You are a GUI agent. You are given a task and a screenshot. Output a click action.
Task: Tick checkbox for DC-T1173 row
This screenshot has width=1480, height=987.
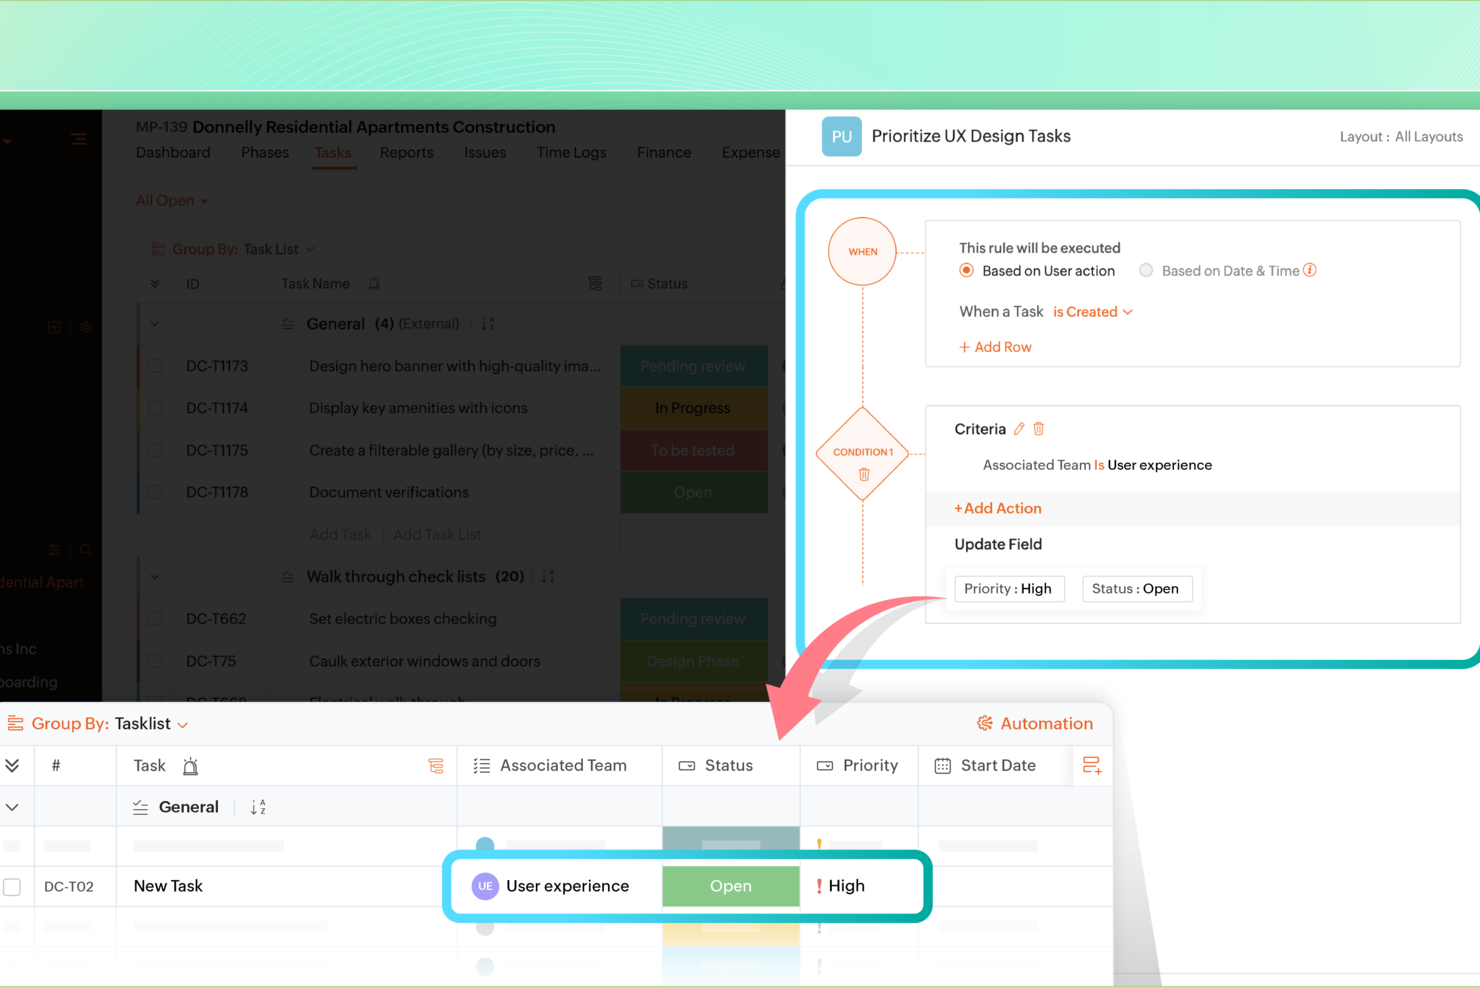tap(155, 366)
